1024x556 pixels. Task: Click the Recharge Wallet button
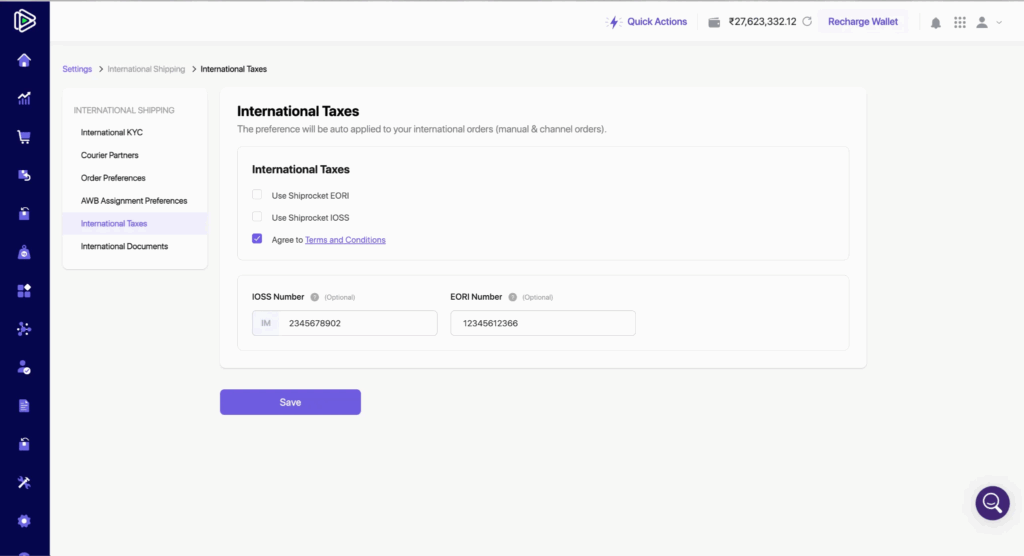coord(862,22)
